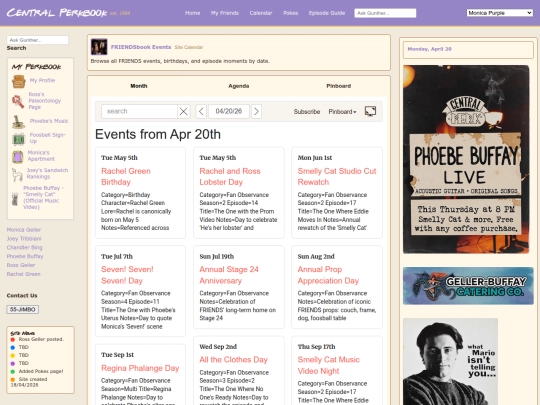Click the Phoebe's Music icon
The width and height of the screenshot is (540, 405).
point(18,122)
